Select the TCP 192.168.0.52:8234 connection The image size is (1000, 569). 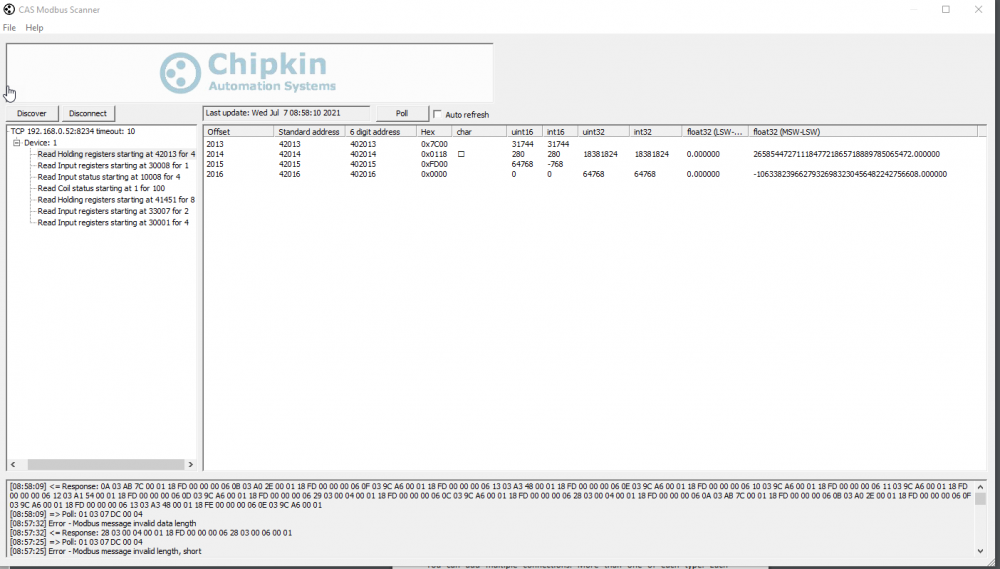pos(72,131)
